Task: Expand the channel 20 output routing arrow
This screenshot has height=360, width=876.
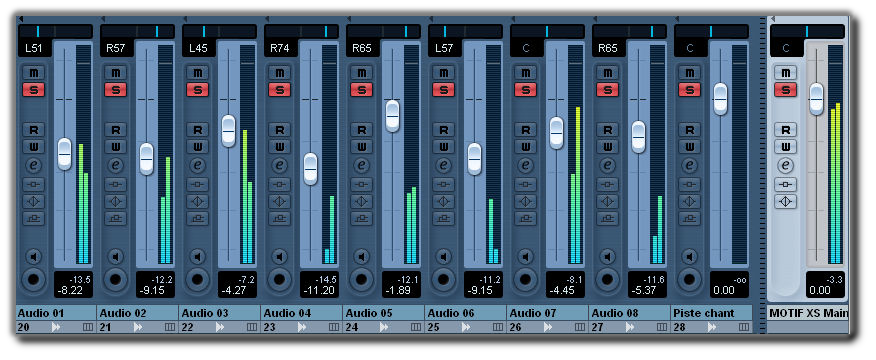Action: coord(56,327)
